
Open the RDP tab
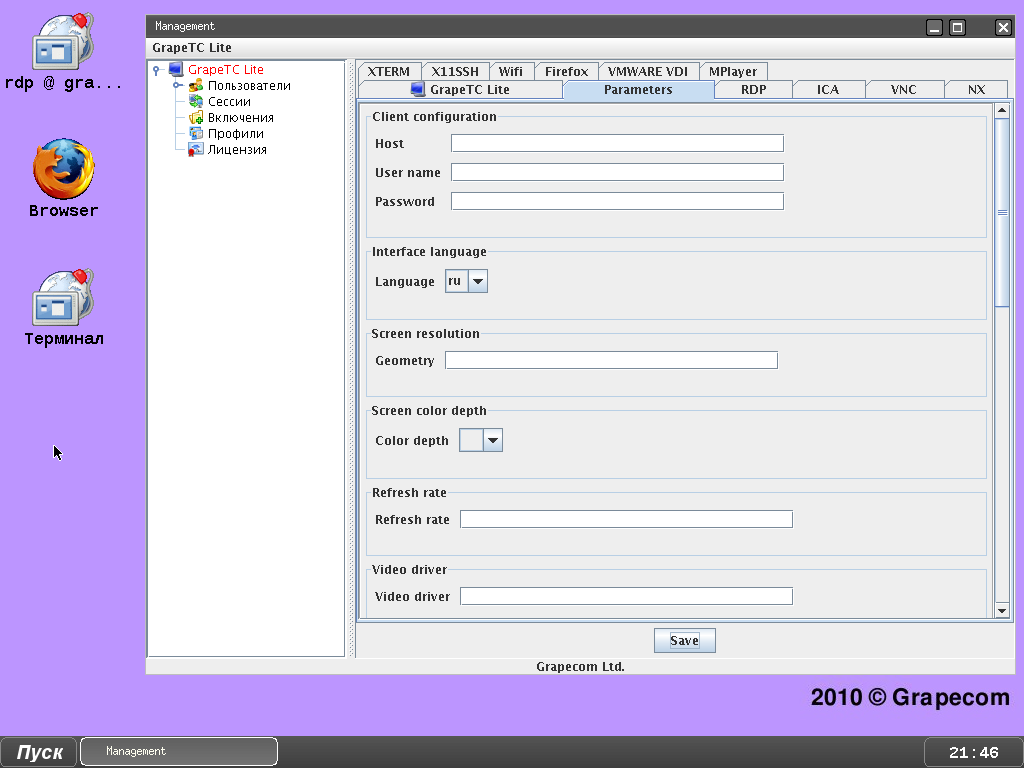[x=754, y=89]
